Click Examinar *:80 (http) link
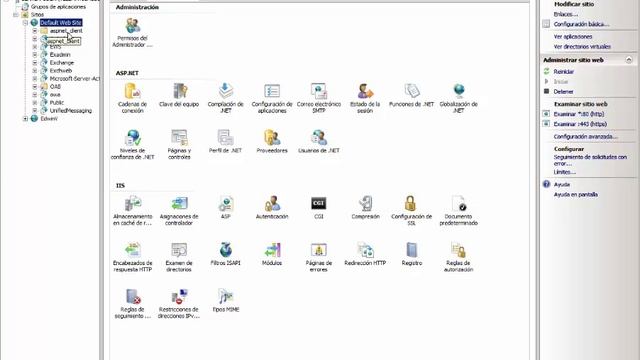The width and height of the screenshot is (640, 360). point(579,114)
